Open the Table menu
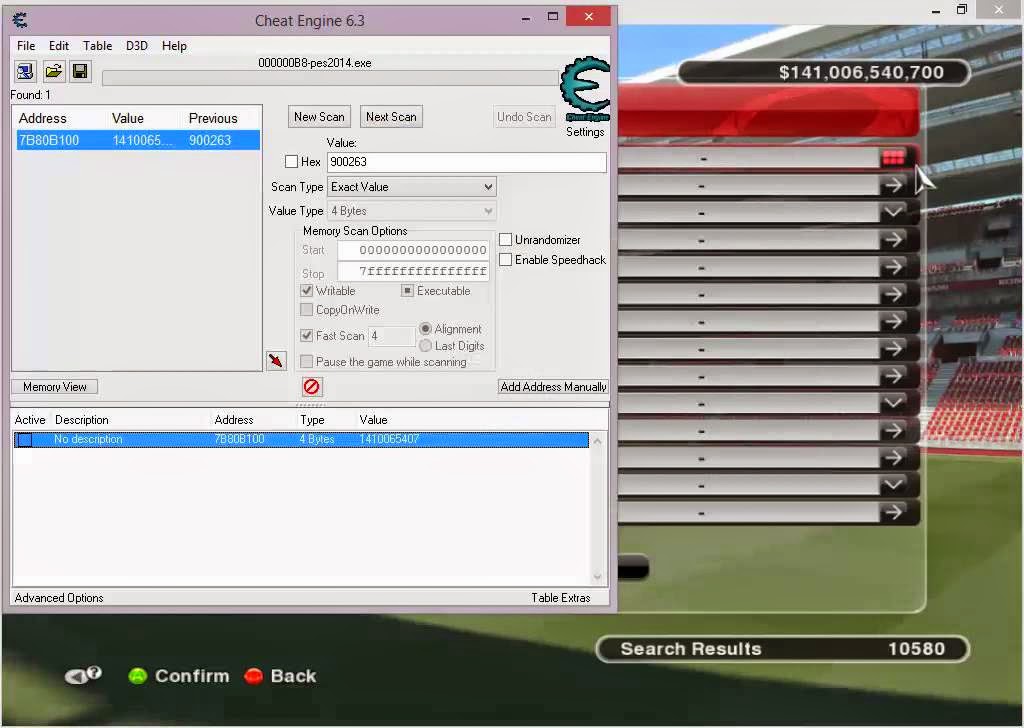Viewport: 1024px width, 728px height. pos(97,46)
